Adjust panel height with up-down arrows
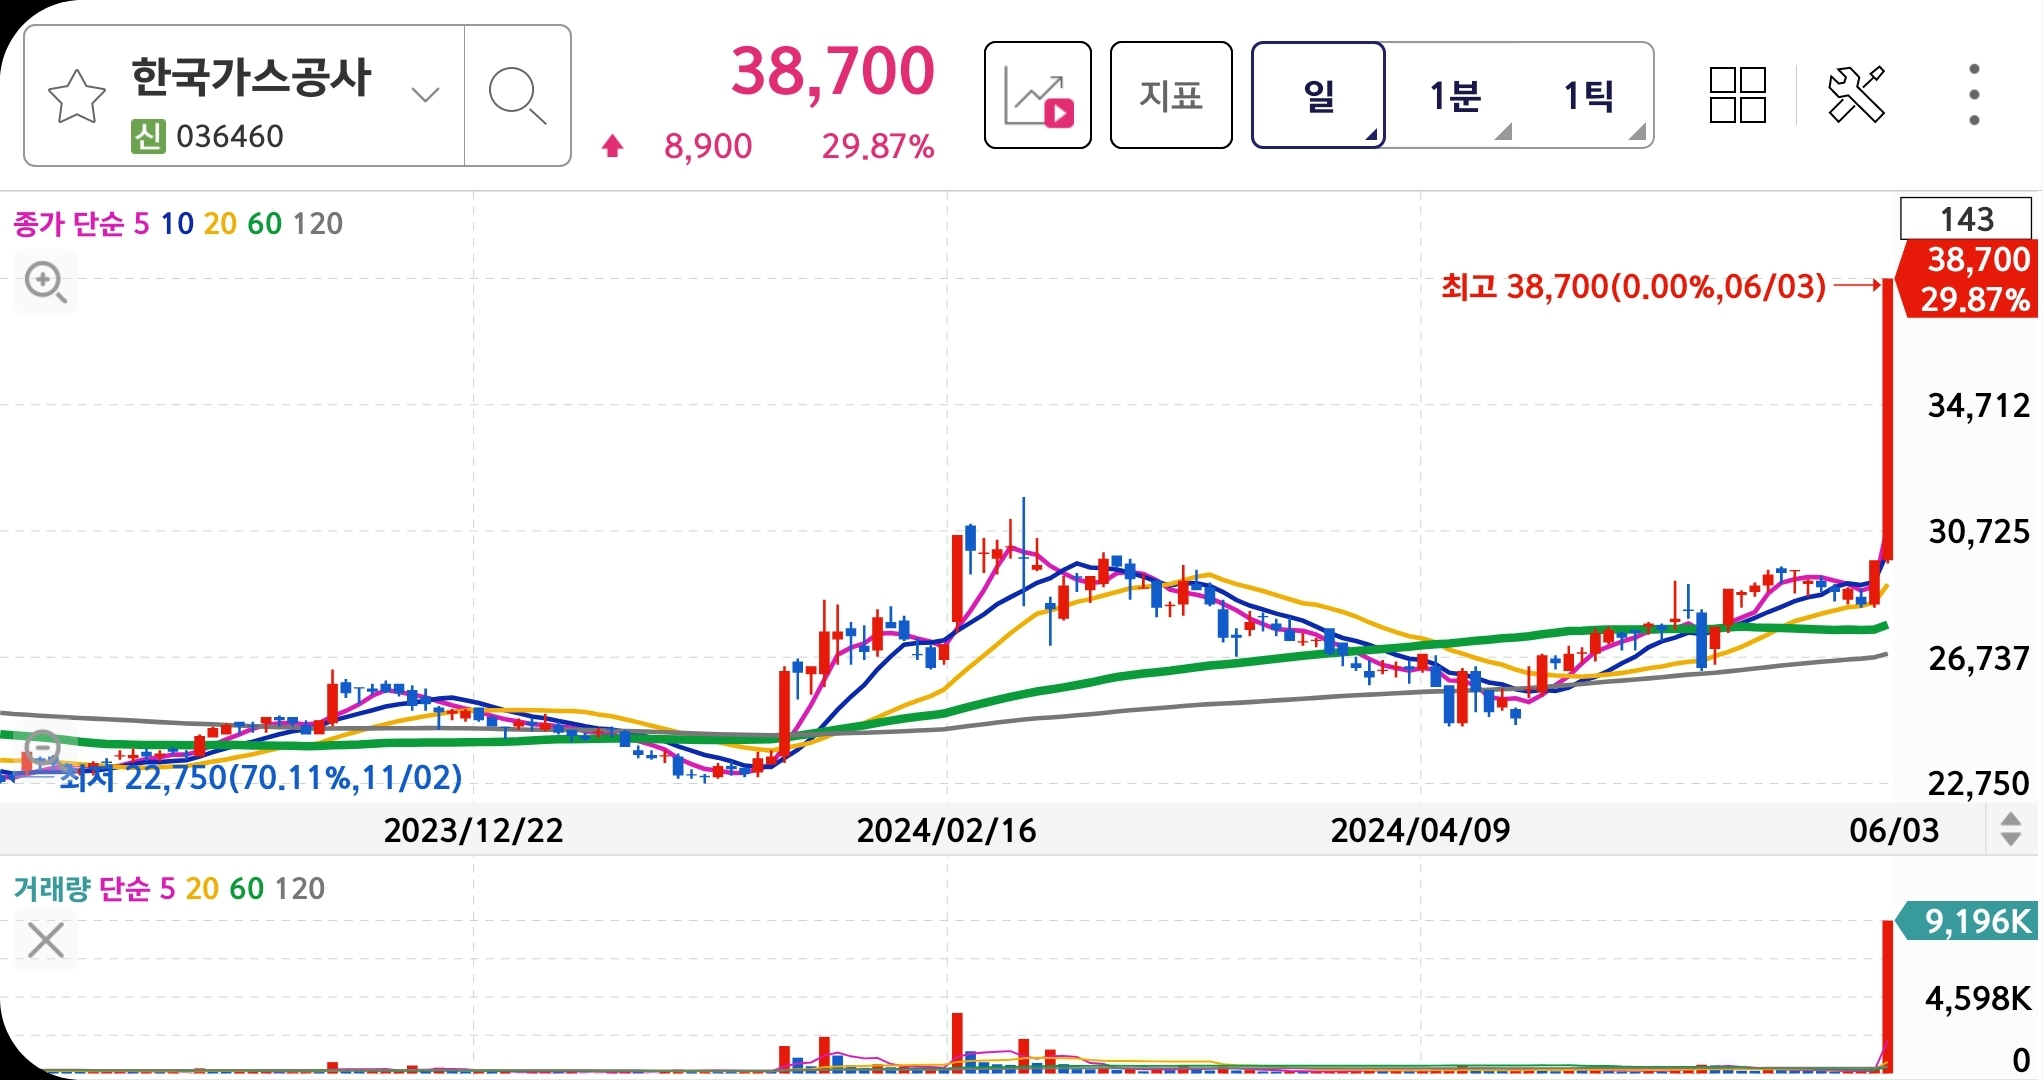This screenshot has height=1080, width=2043. click(2011, 829)
